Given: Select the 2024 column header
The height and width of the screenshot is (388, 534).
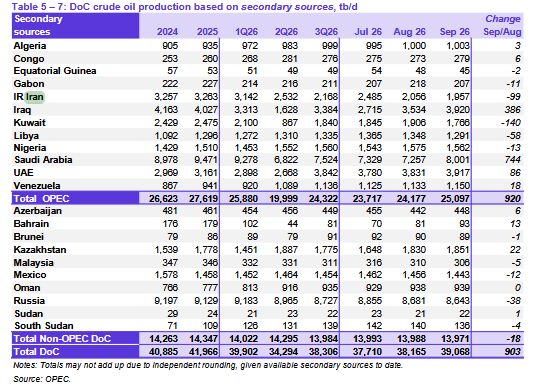Looking at the screenshot, I should 167,32.
